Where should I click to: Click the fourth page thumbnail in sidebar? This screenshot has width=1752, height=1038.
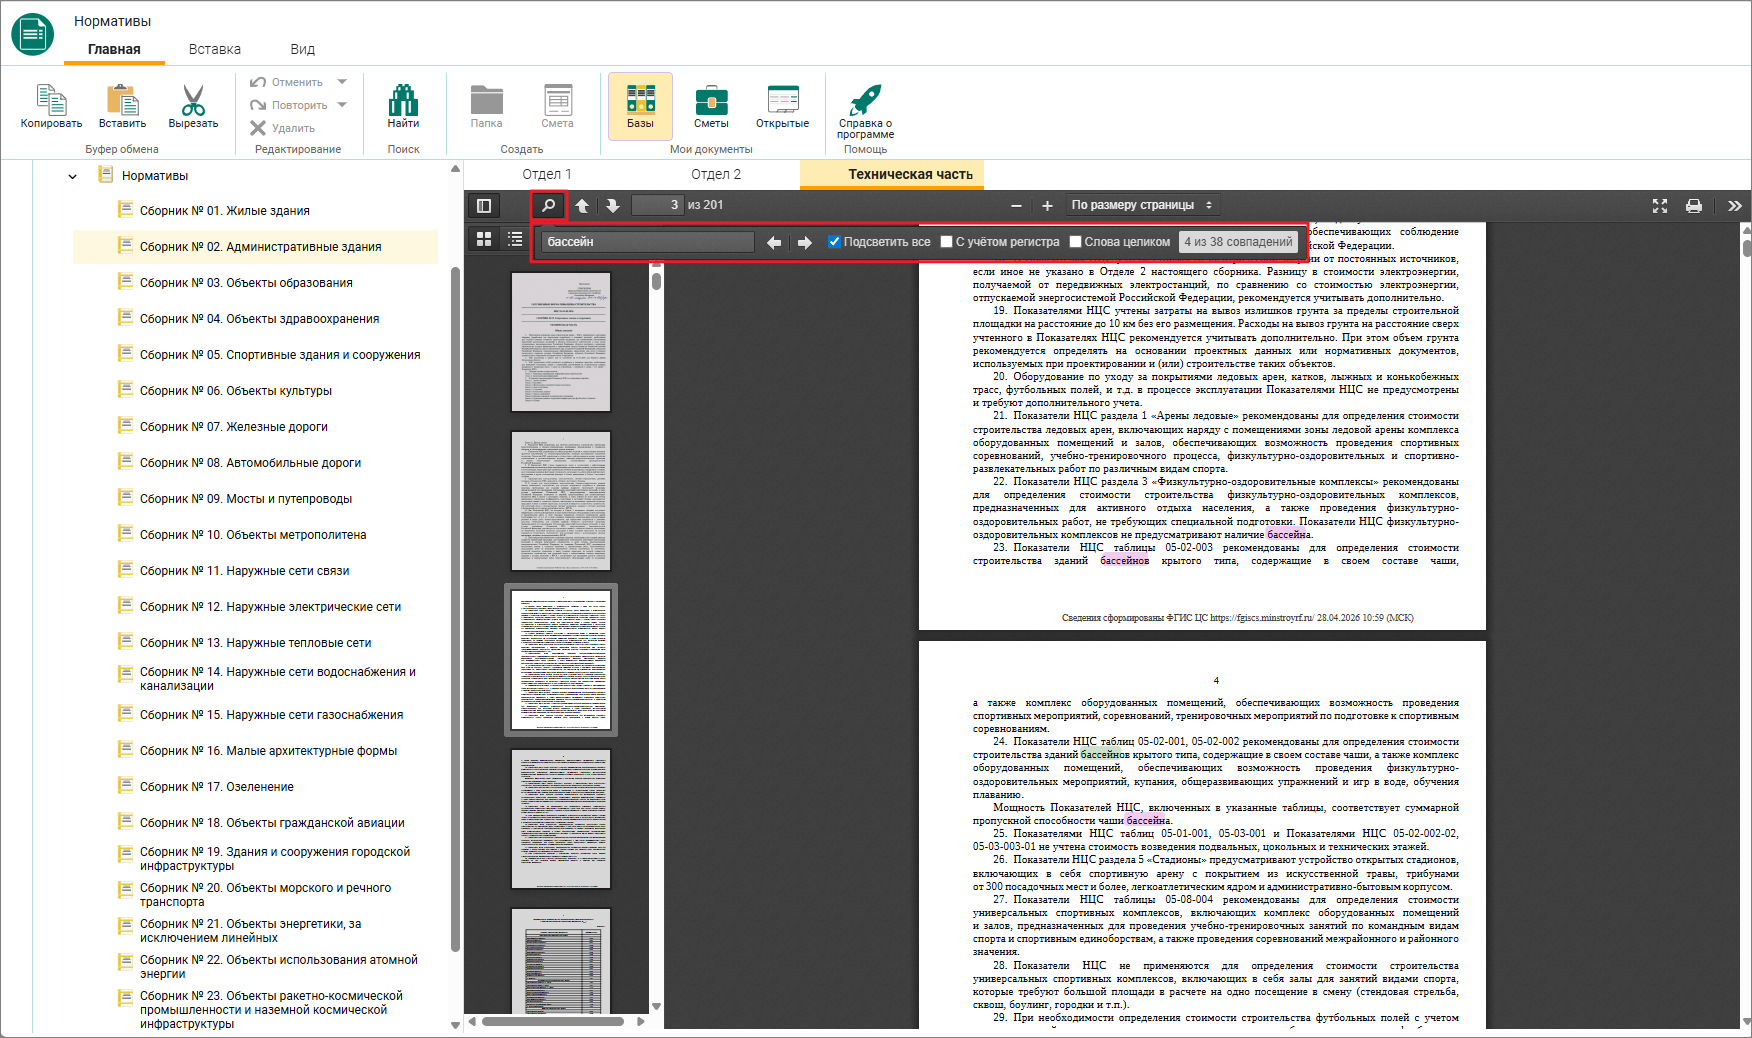[561, 819]
